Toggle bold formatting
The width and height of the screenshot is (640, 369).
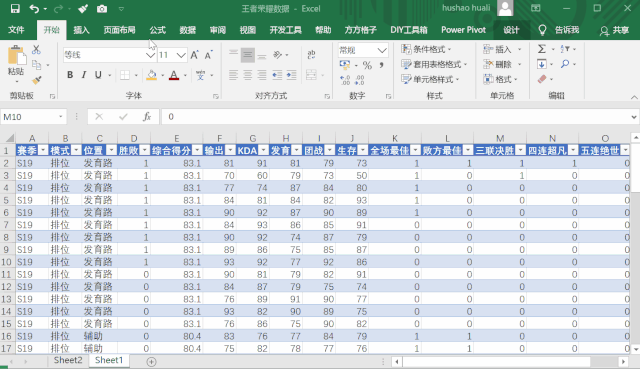(70, 75)
